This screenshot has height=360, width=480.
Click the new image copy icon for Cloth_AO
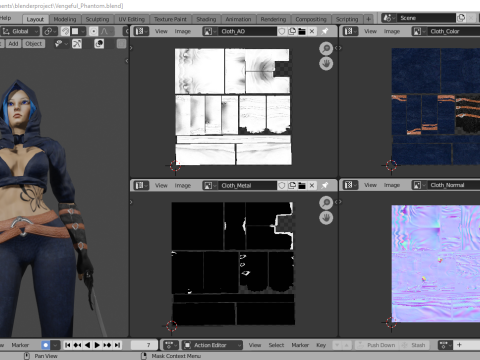tap(292, 31)
